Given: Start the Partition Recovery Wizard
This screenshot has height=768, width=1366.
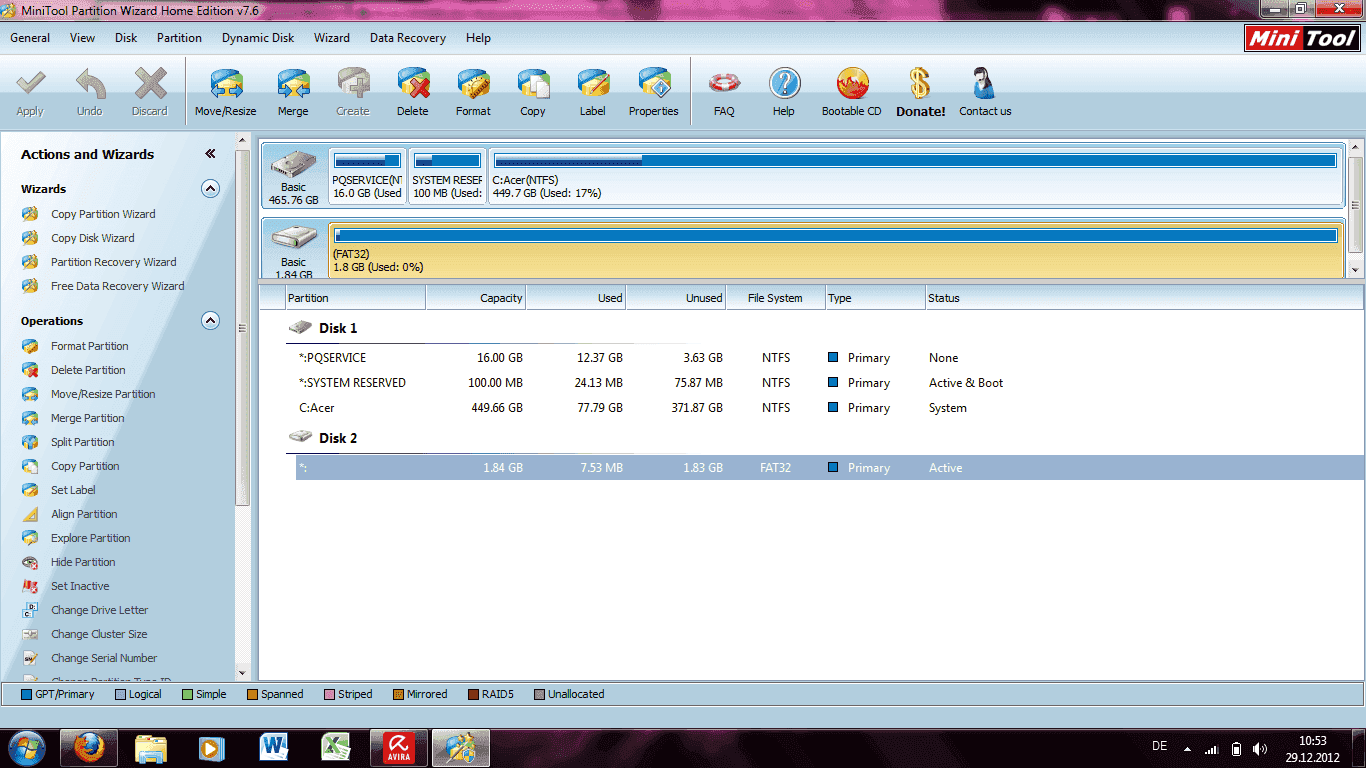Looking at the screenshot, I should tap(114, 262).
